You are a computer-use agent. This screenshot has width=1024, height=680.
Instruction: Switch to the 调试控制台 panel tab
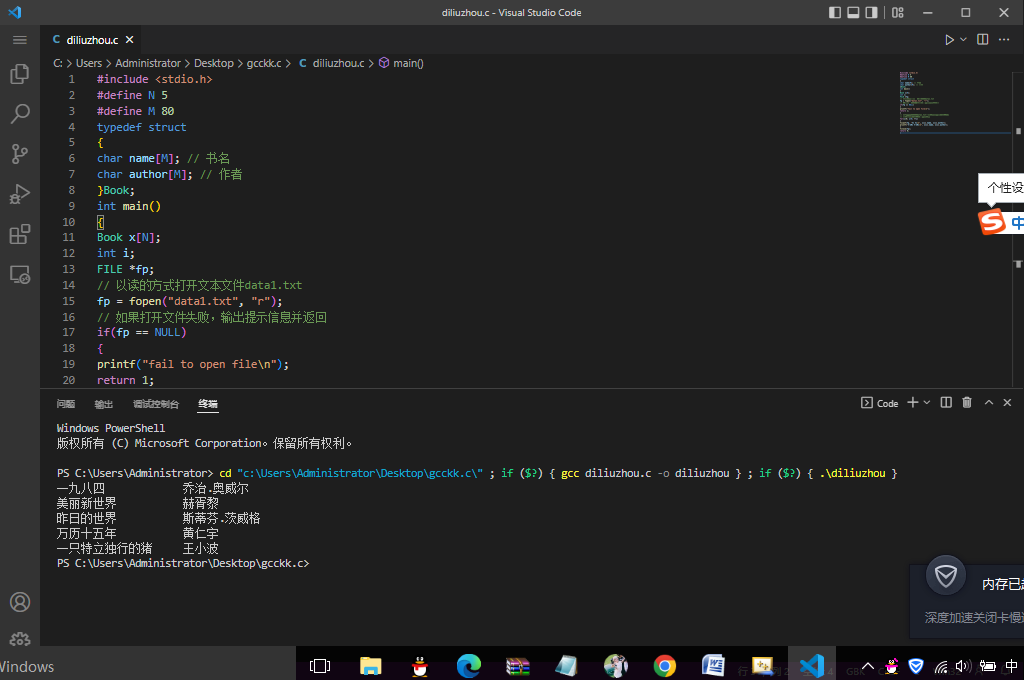coord(155,404)
